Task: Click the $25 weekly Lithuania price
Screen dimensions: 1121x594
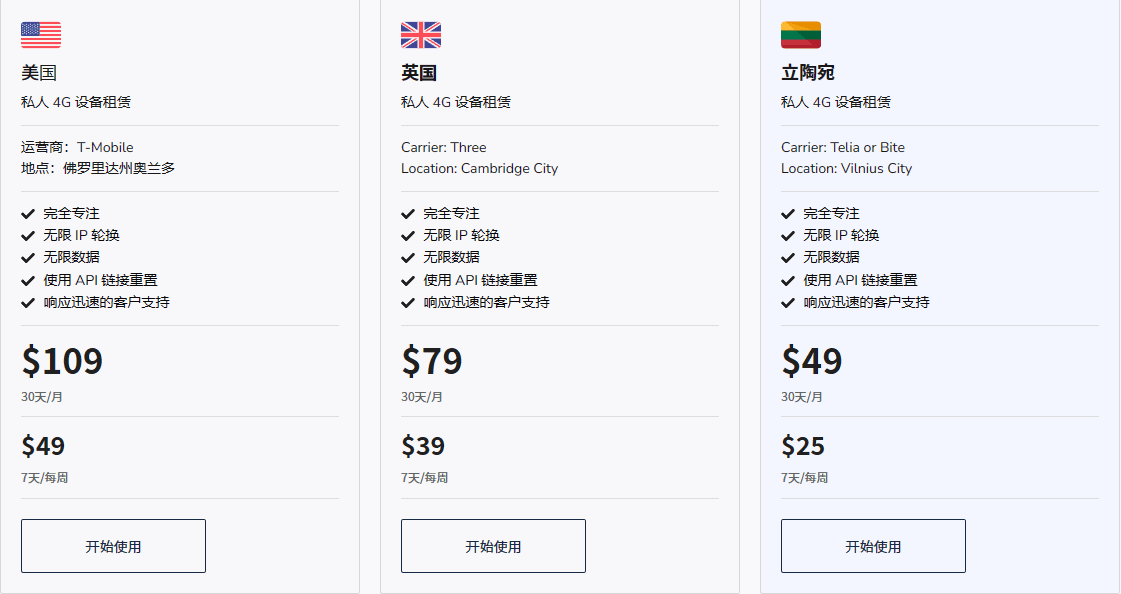Action: 803,446
